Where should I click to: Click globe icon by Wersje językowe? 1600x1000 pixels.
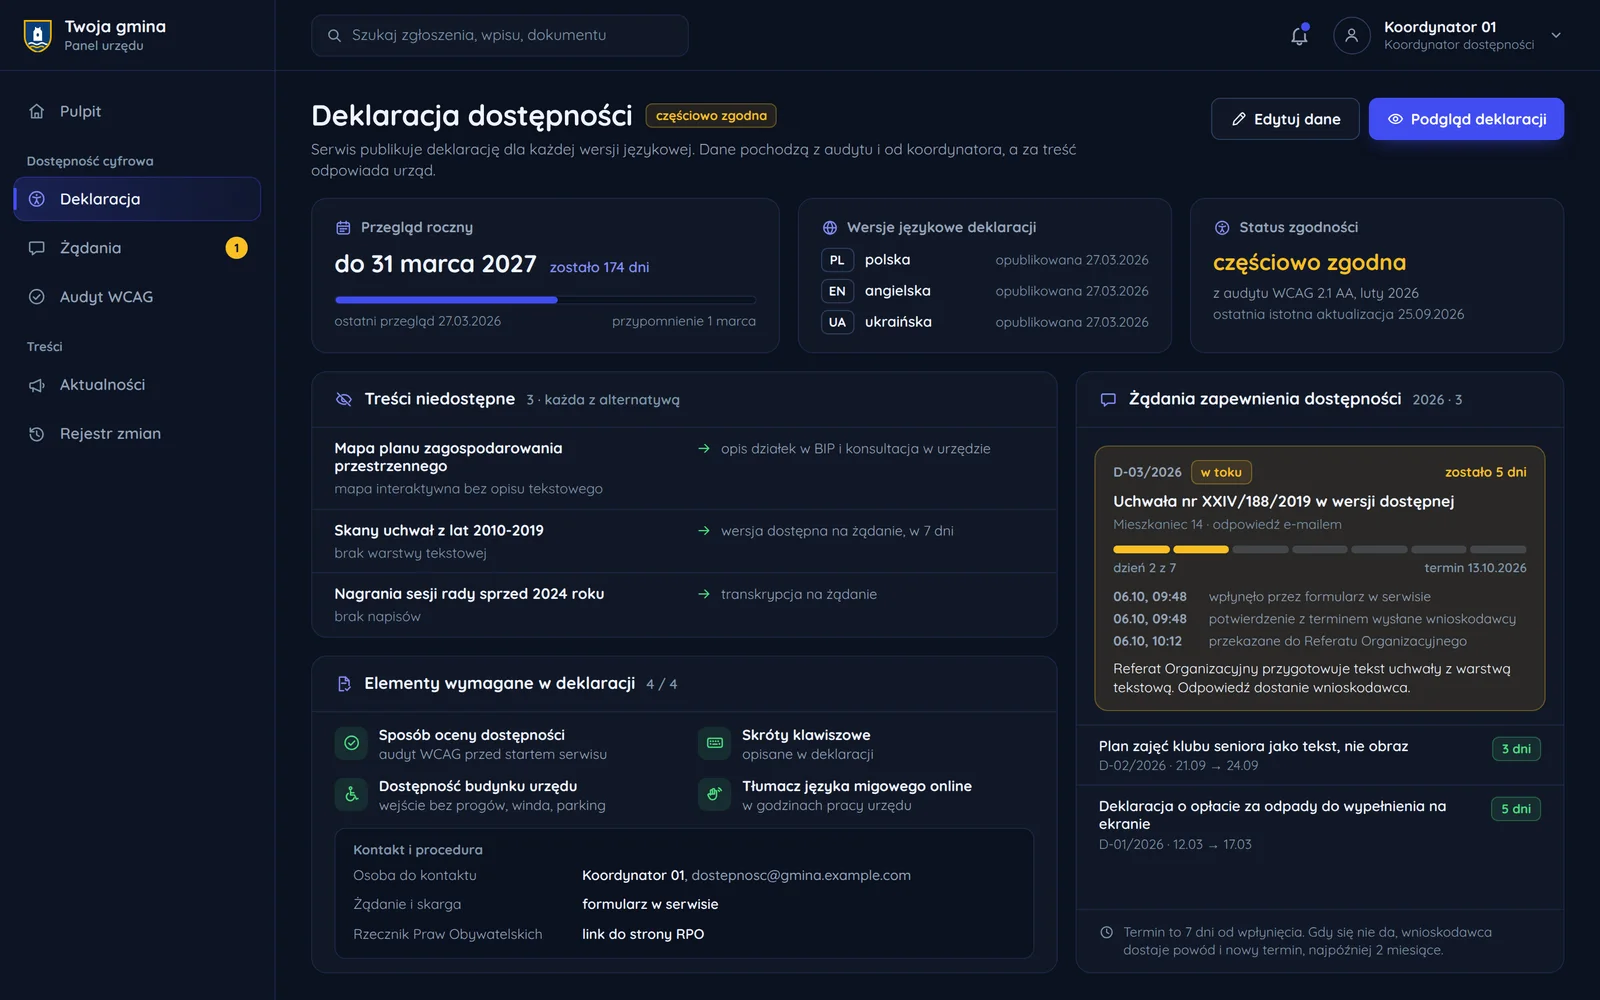(x=829, y=228)
